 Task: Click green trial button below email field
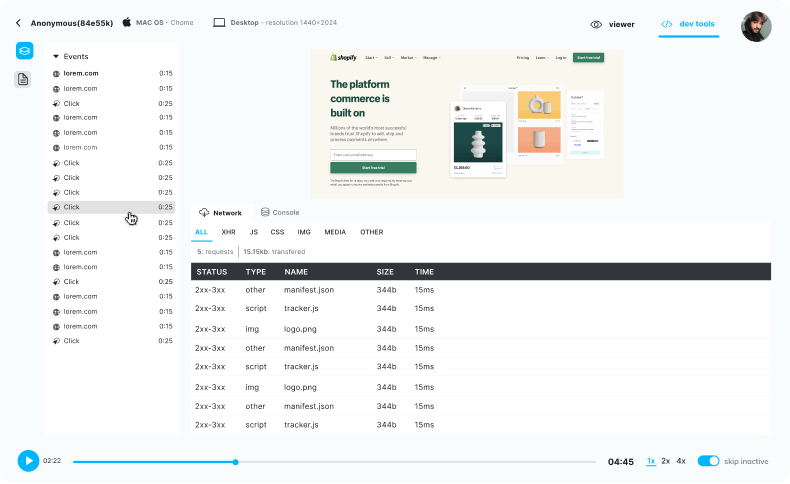[373, 168]
